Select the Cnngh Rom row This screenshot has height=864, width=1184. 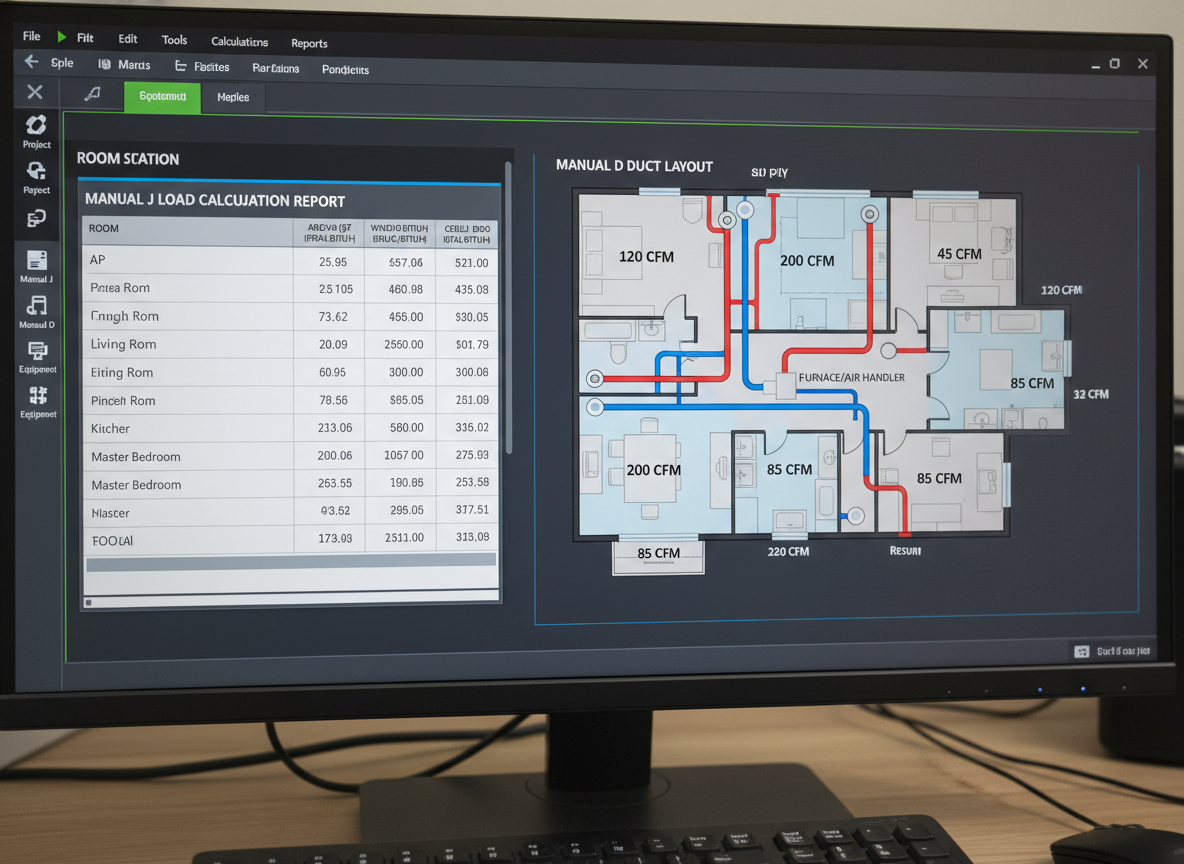pos(291,316)
